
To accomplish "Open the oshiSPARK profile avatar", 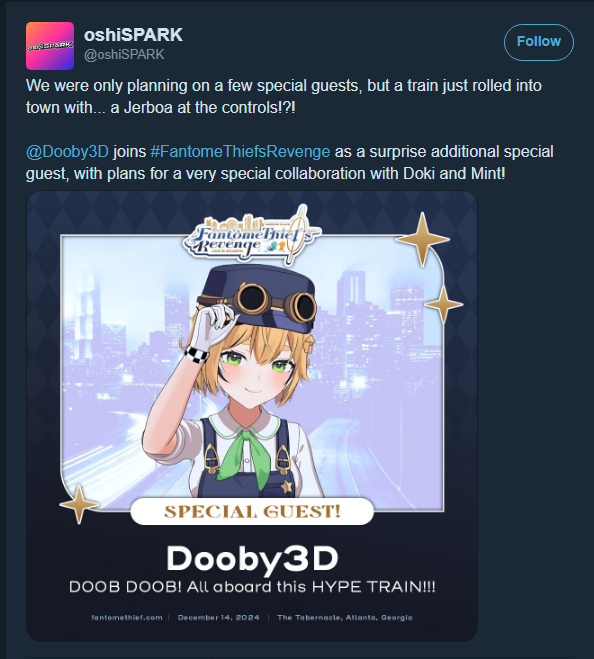I will [x=50, y=46].
